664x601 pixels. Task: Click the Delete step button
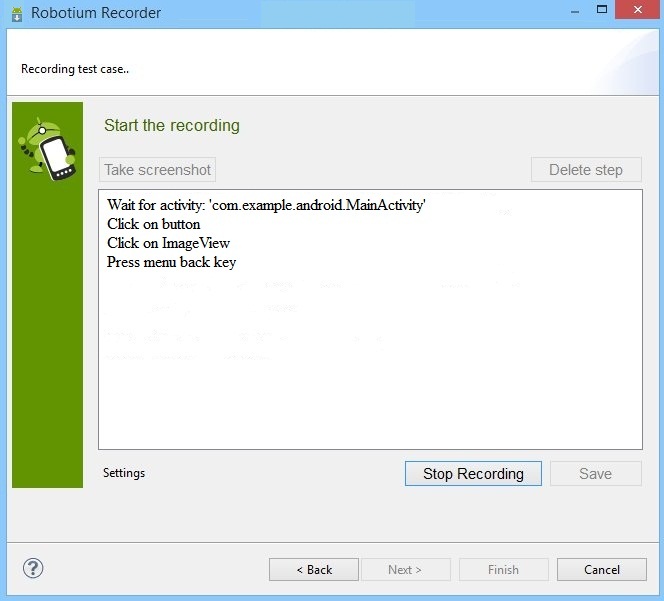click(586, 170)
